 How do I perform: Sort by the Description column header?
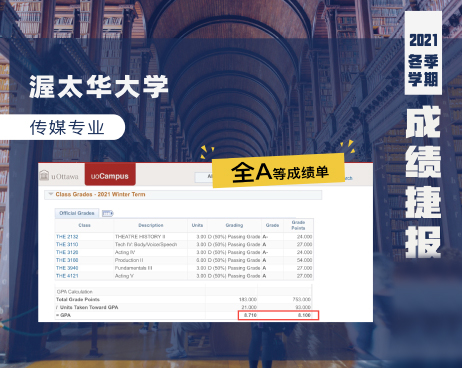(x=151, y=225)
